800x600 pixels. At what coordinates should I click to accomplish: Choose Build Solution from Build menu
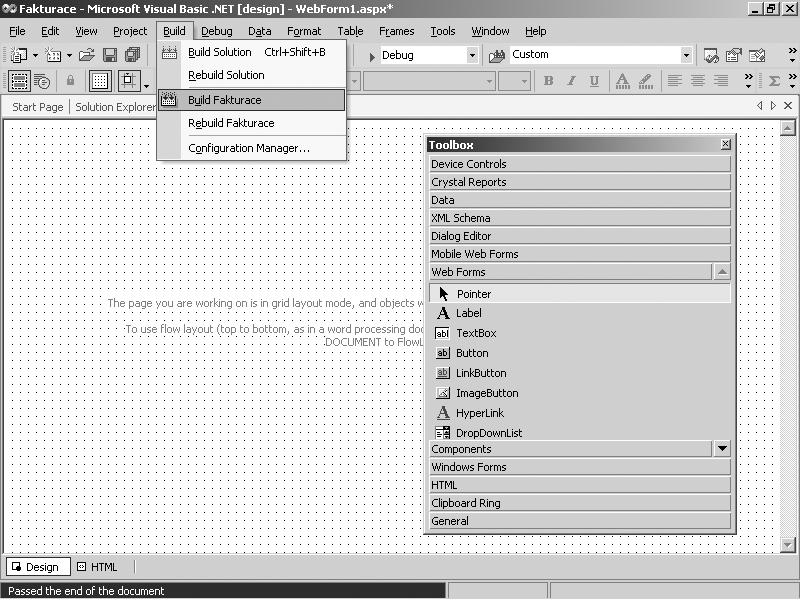pos(252,52)
